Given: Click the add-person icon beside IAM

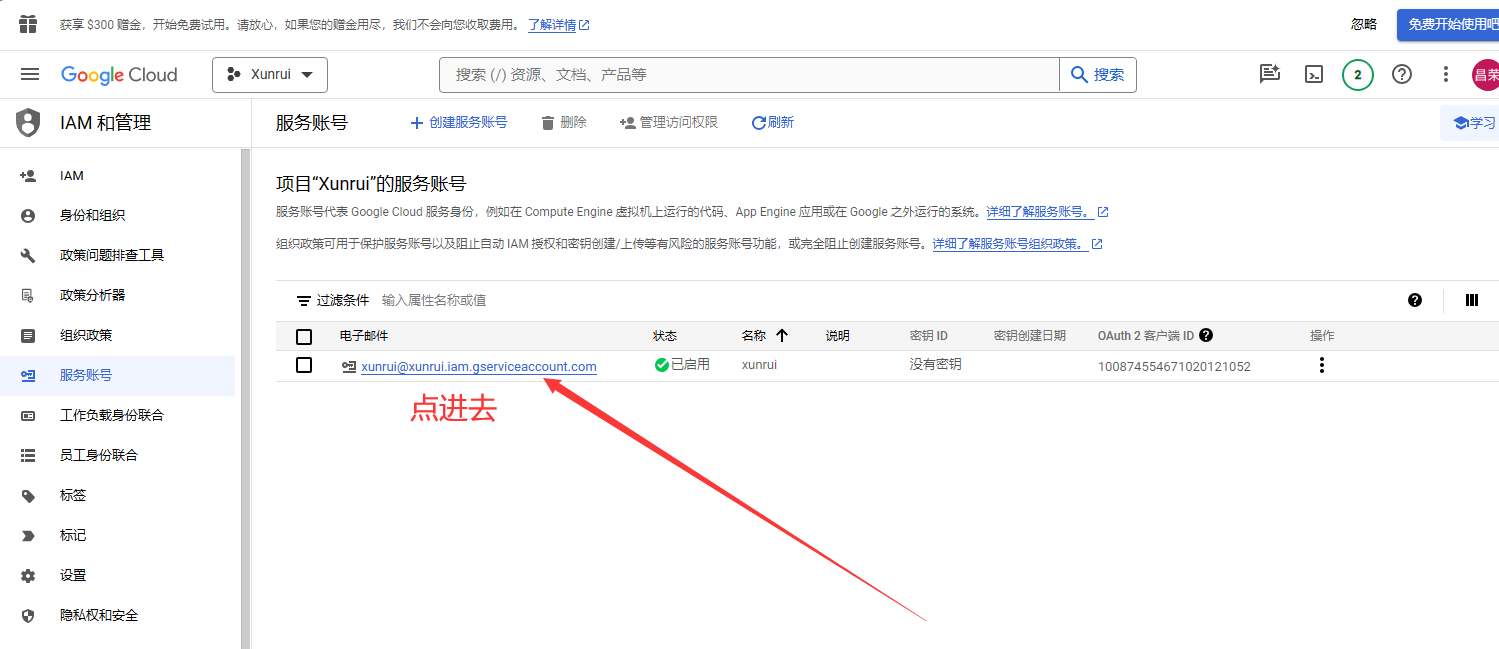Looking at the screenshot, I should [x=28, y=175].
